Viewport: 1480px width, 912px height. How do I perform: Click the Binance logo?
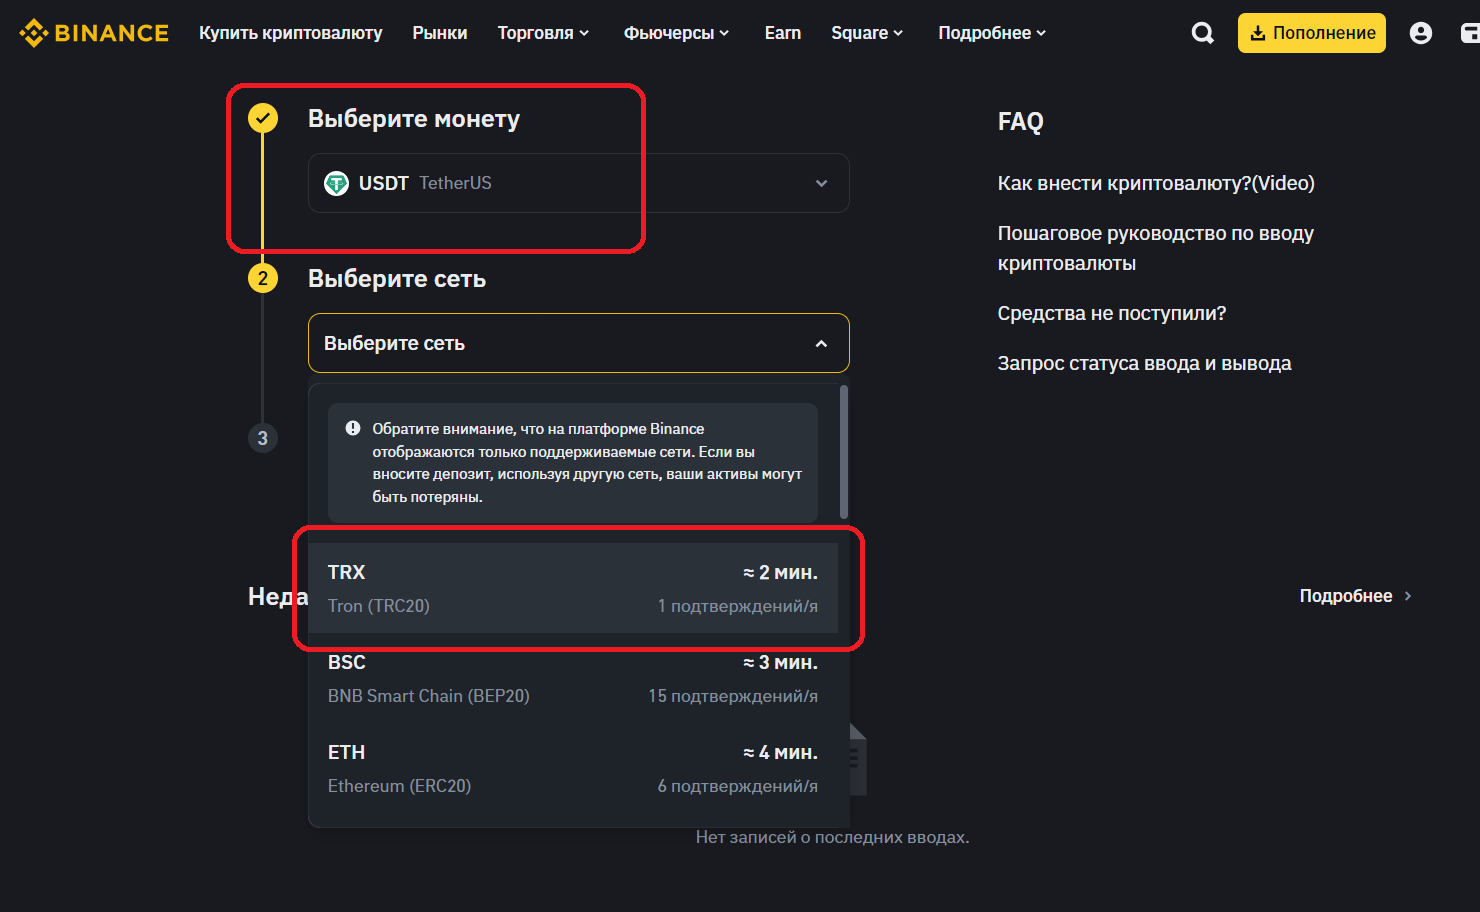point(94,33)
